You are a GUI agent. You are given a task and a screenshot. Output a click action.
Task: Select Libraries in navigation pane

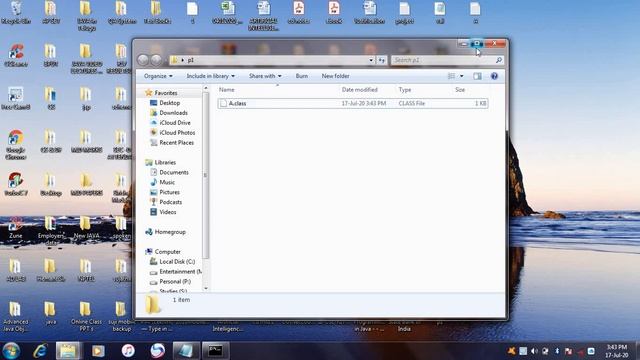point(165,162)
